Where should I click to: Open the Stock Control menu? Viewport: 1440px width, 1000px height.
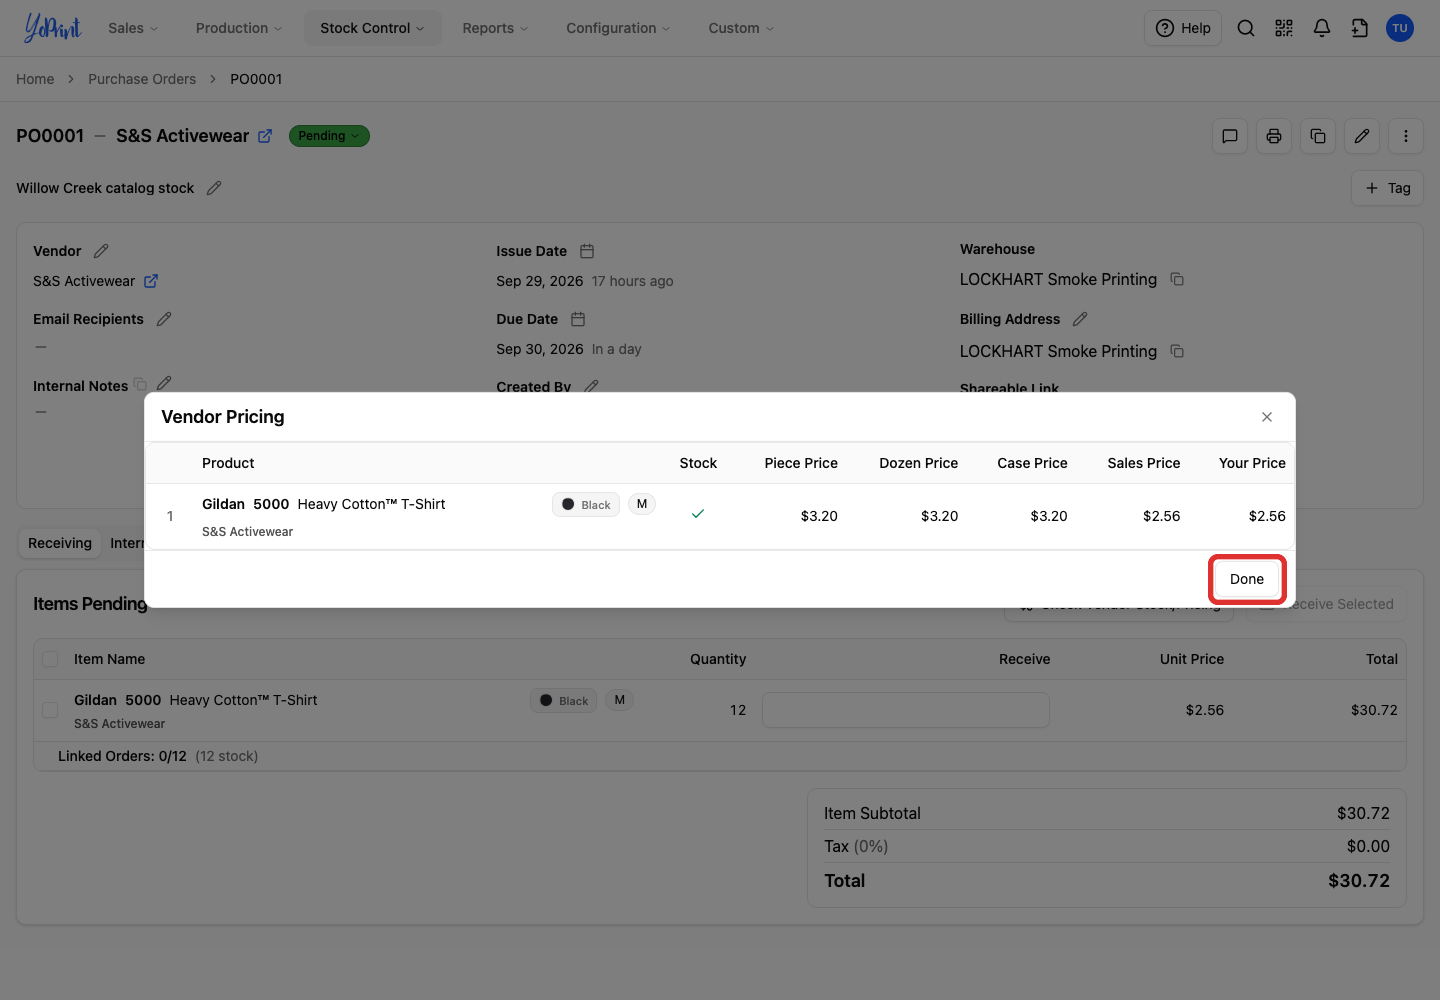[372, 28]
